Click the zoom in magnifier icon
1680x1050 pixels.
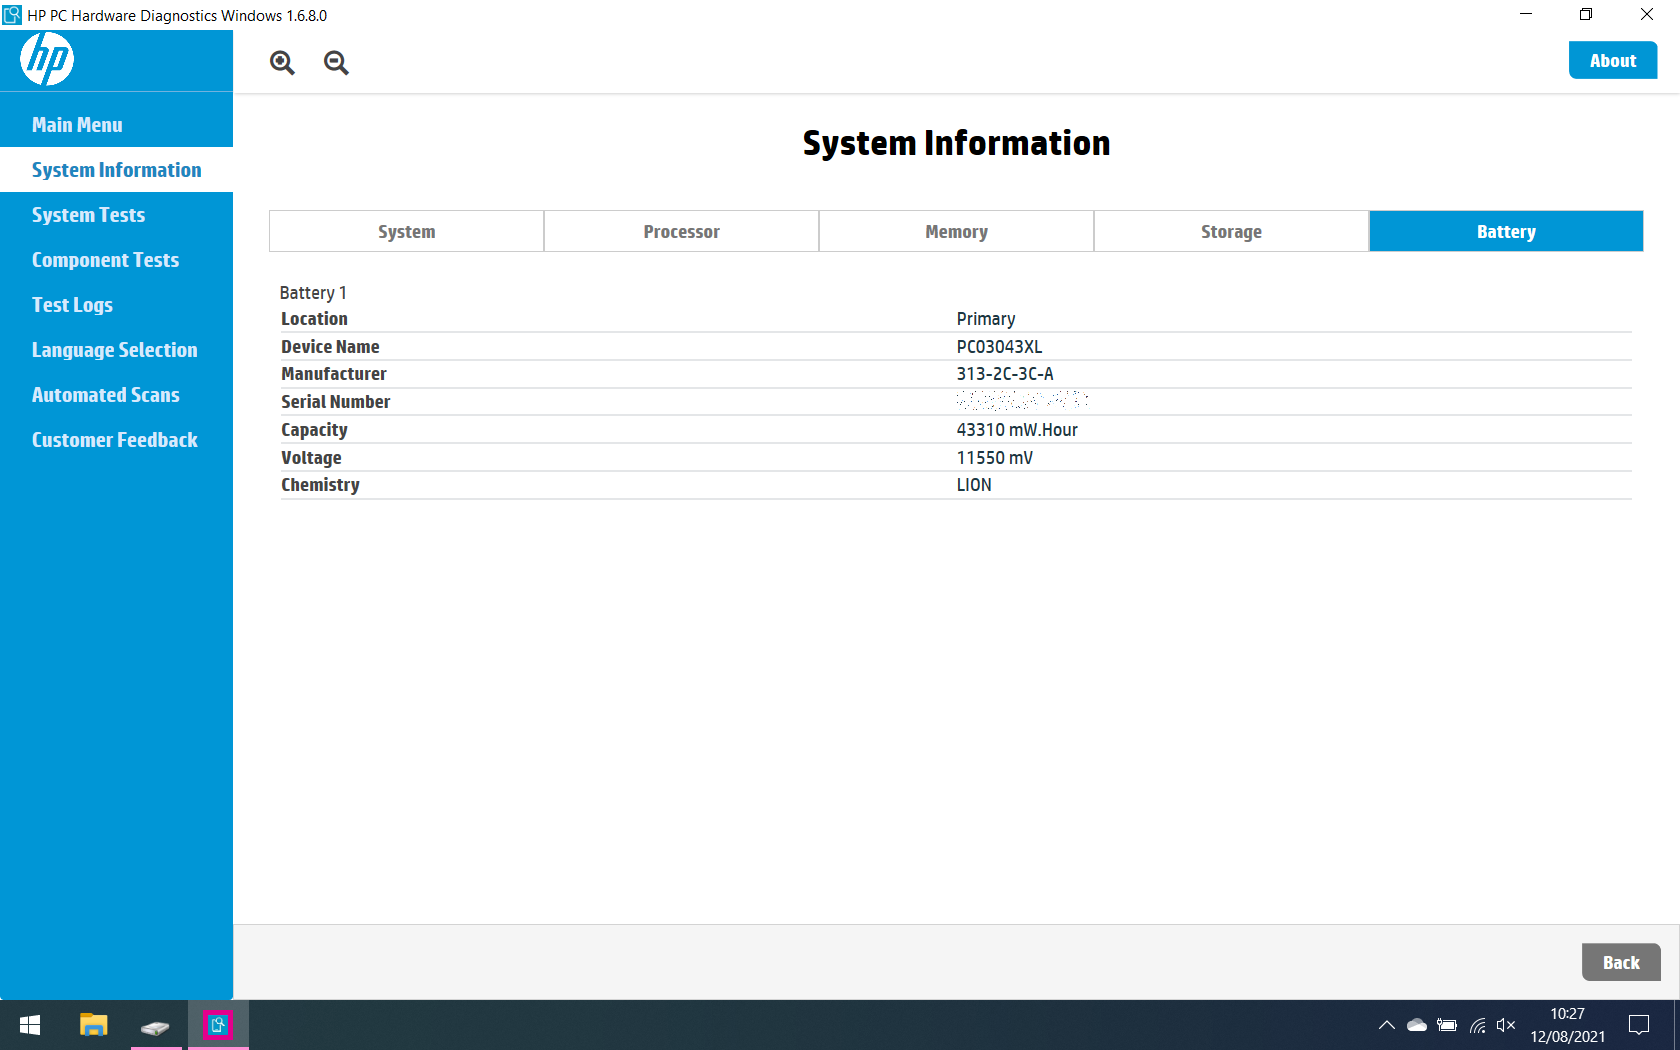[282, 63]
